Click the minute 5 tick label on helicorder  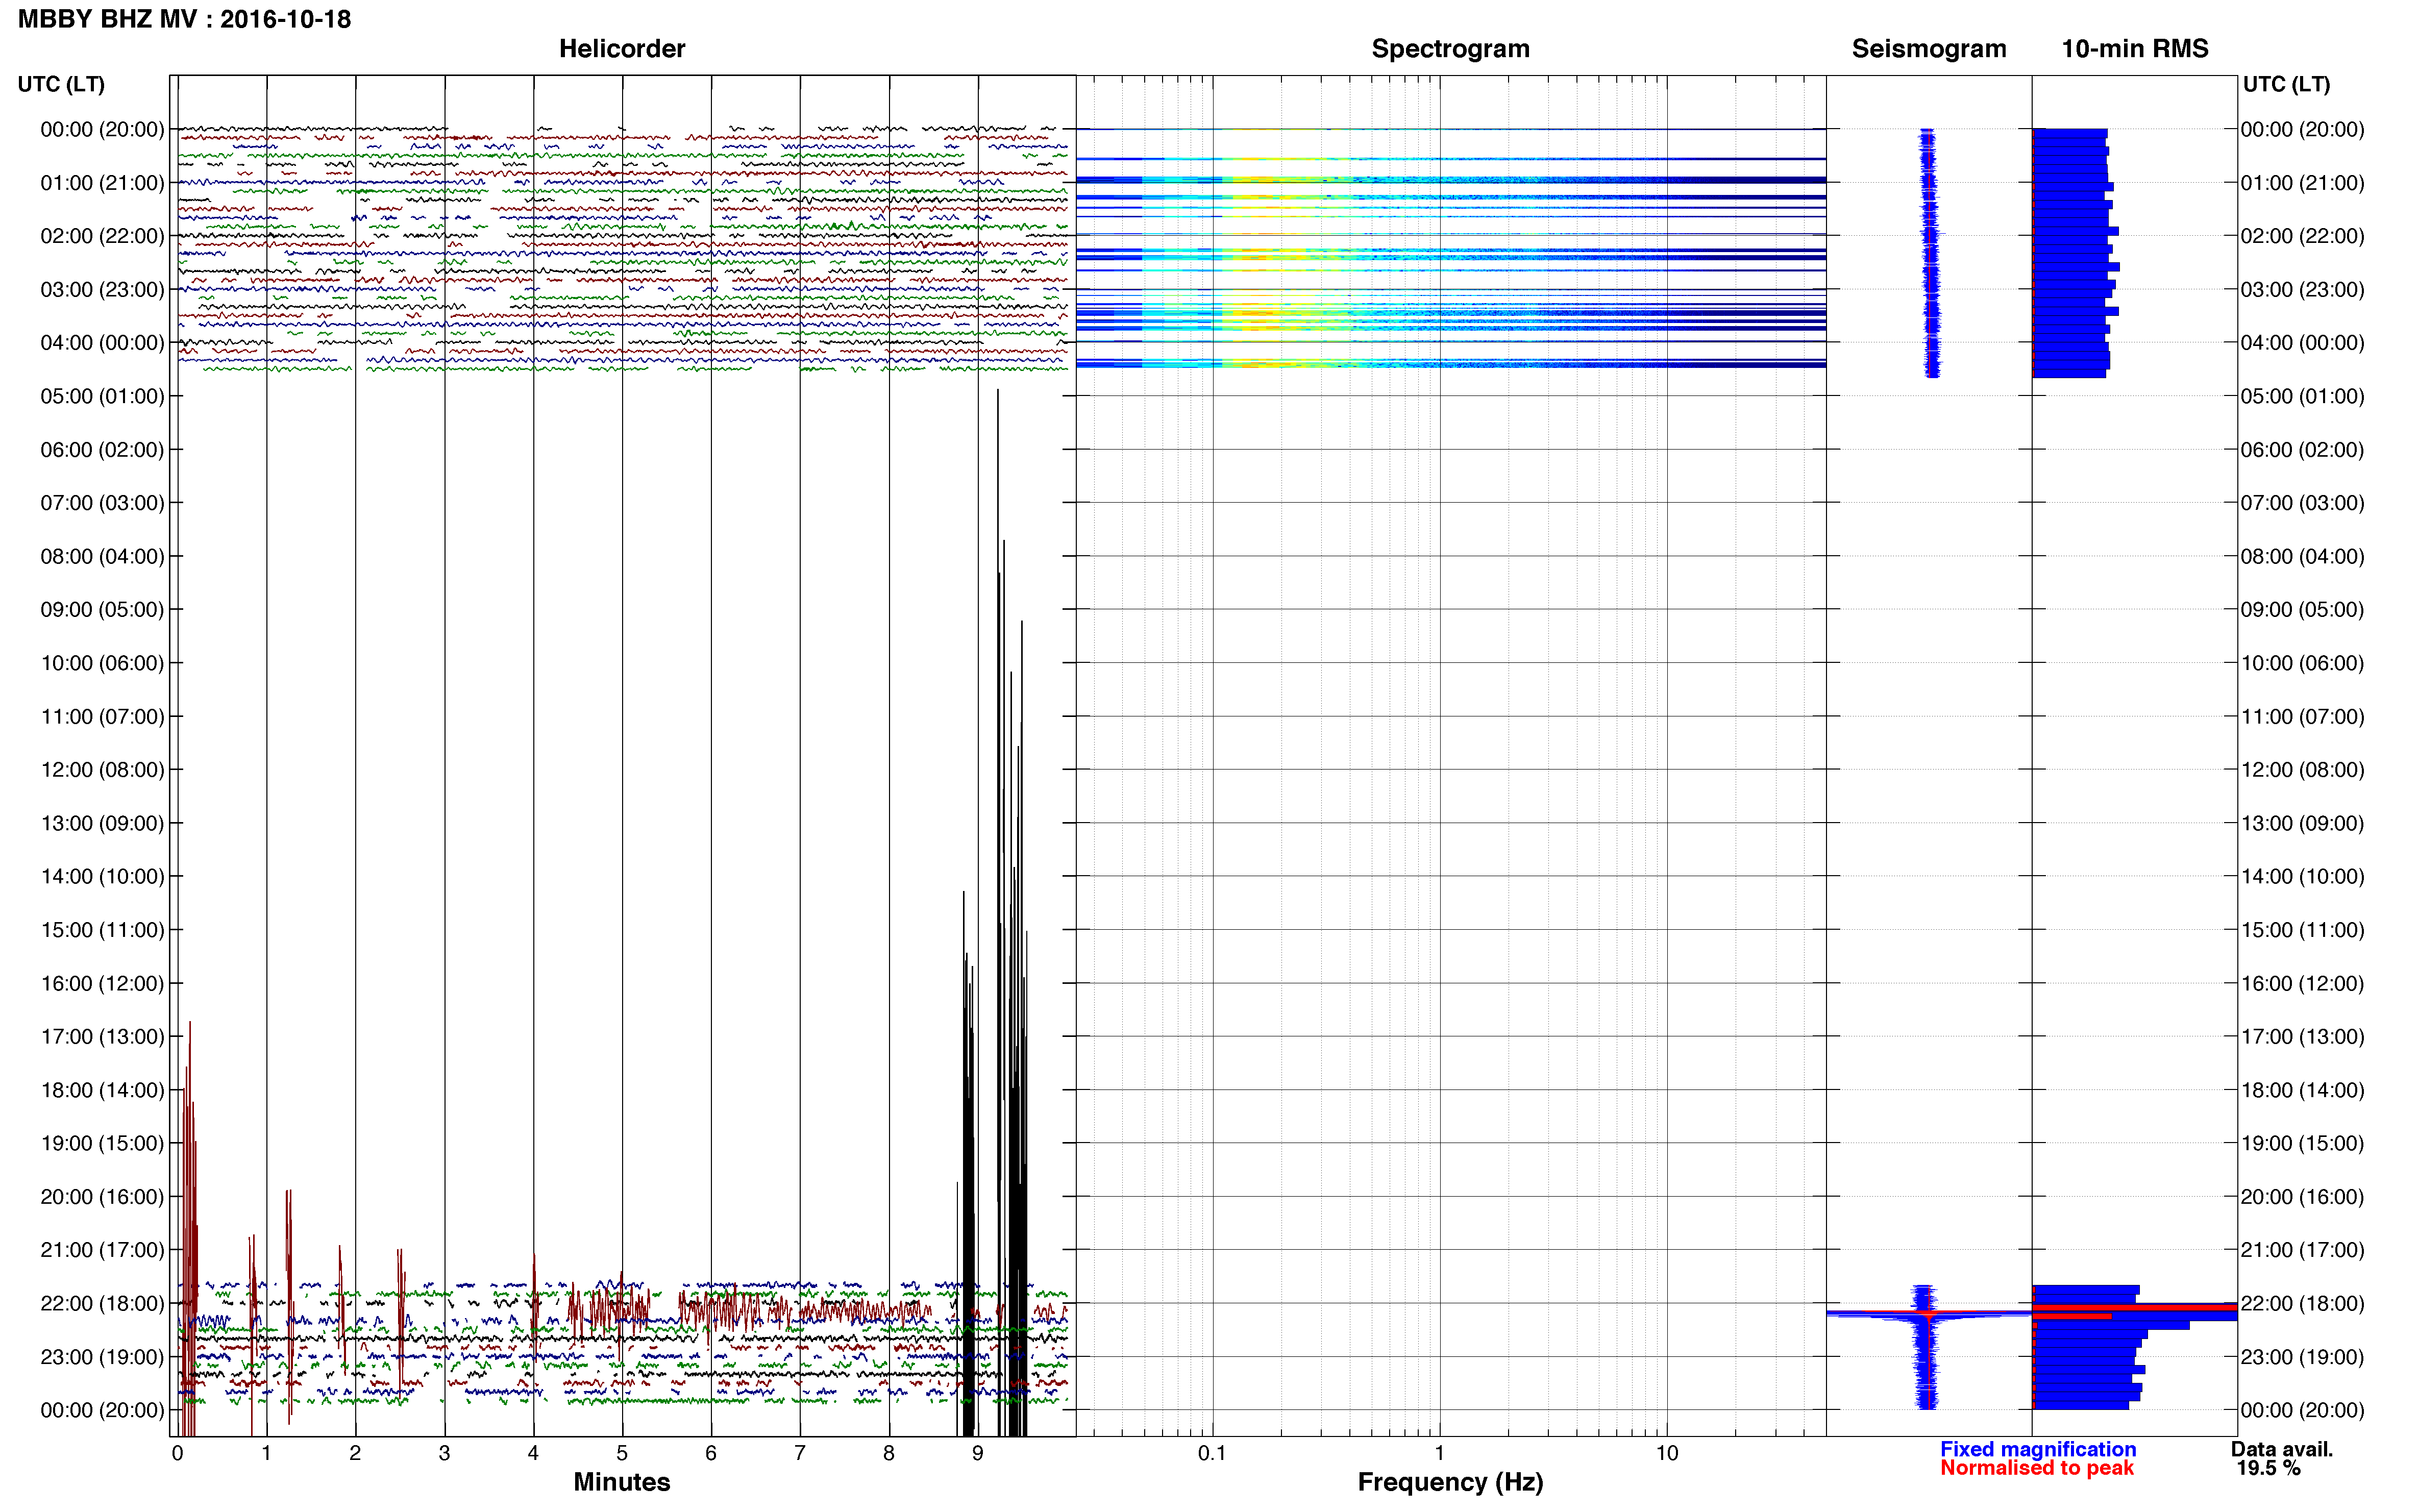click(622, 1453)
